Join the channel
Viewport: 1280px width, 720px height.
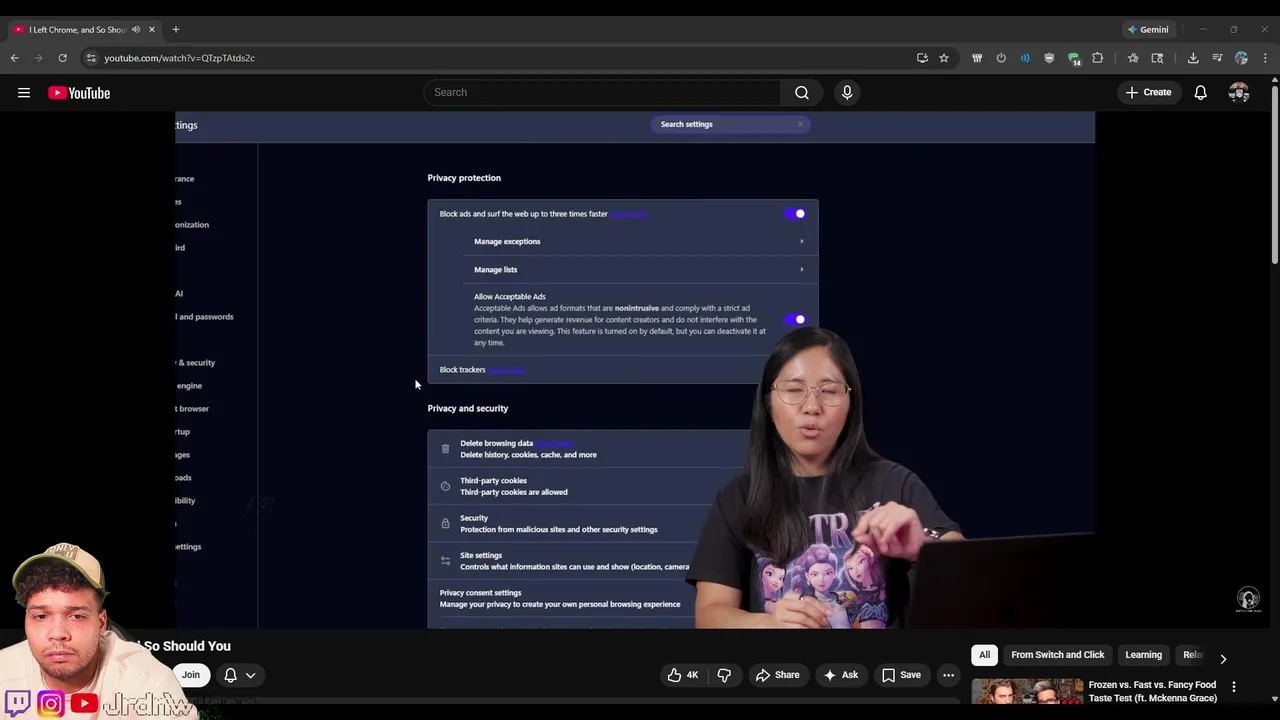click(190, 675)
